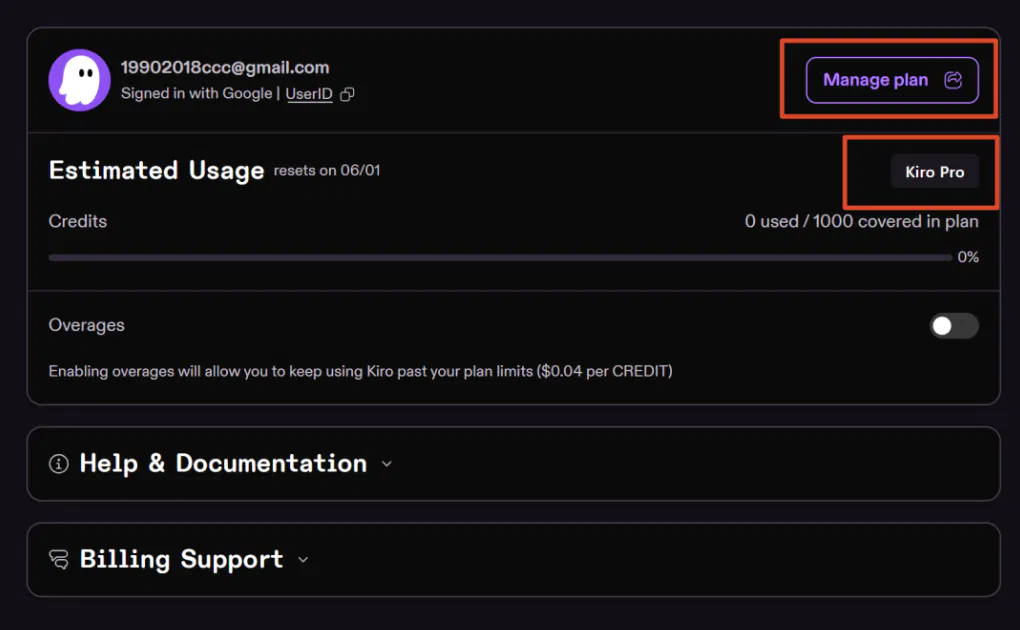Click the ghost avatar profile picture
The width and height of the screenshot is (1020, 630).
pyautogui.click(x=79, y=80)
